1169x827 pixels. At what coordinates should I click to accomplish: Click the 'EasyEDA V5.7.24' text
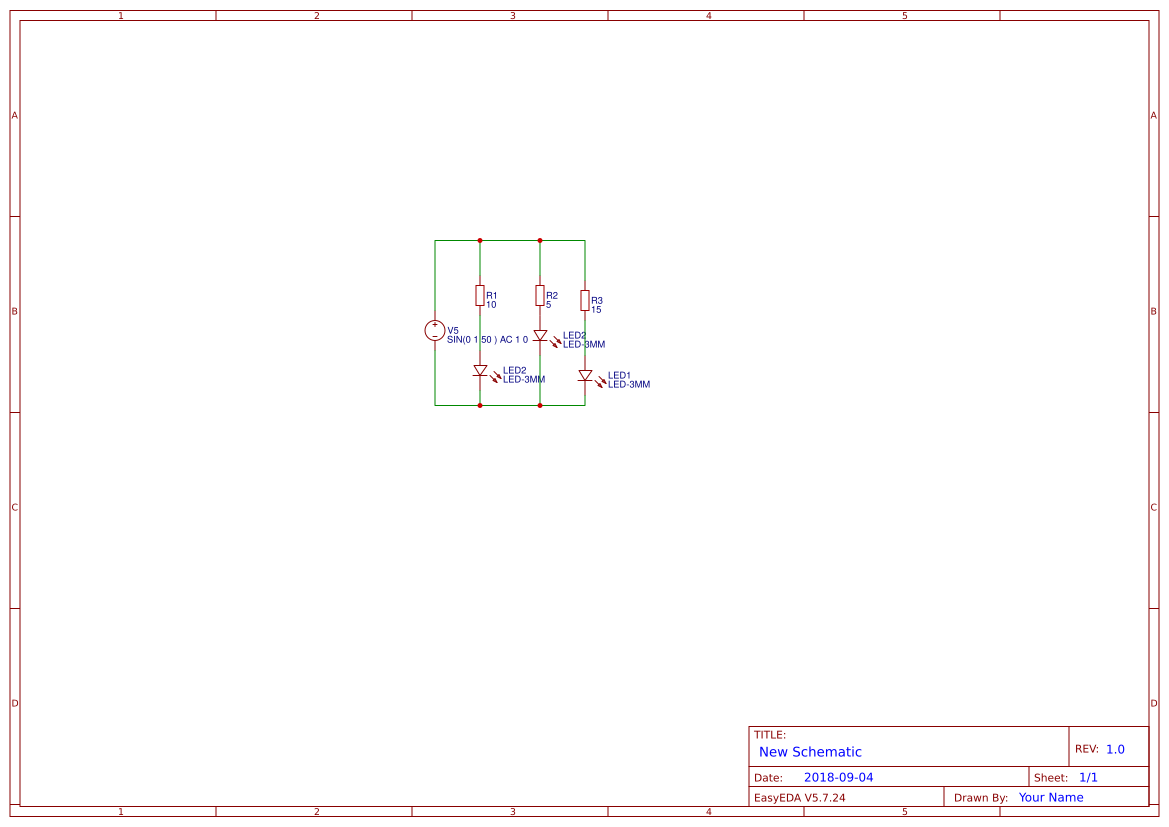pyautogui.click(x=800, y=798)
